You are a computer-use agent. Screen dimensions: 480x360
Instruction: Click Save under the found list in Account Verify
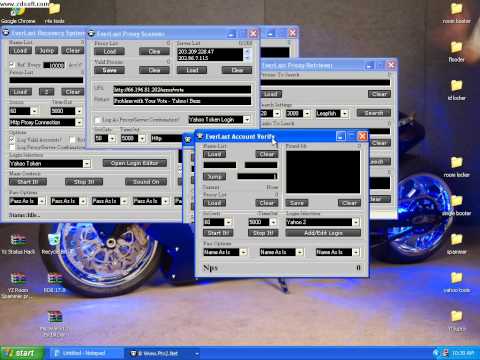297,203
